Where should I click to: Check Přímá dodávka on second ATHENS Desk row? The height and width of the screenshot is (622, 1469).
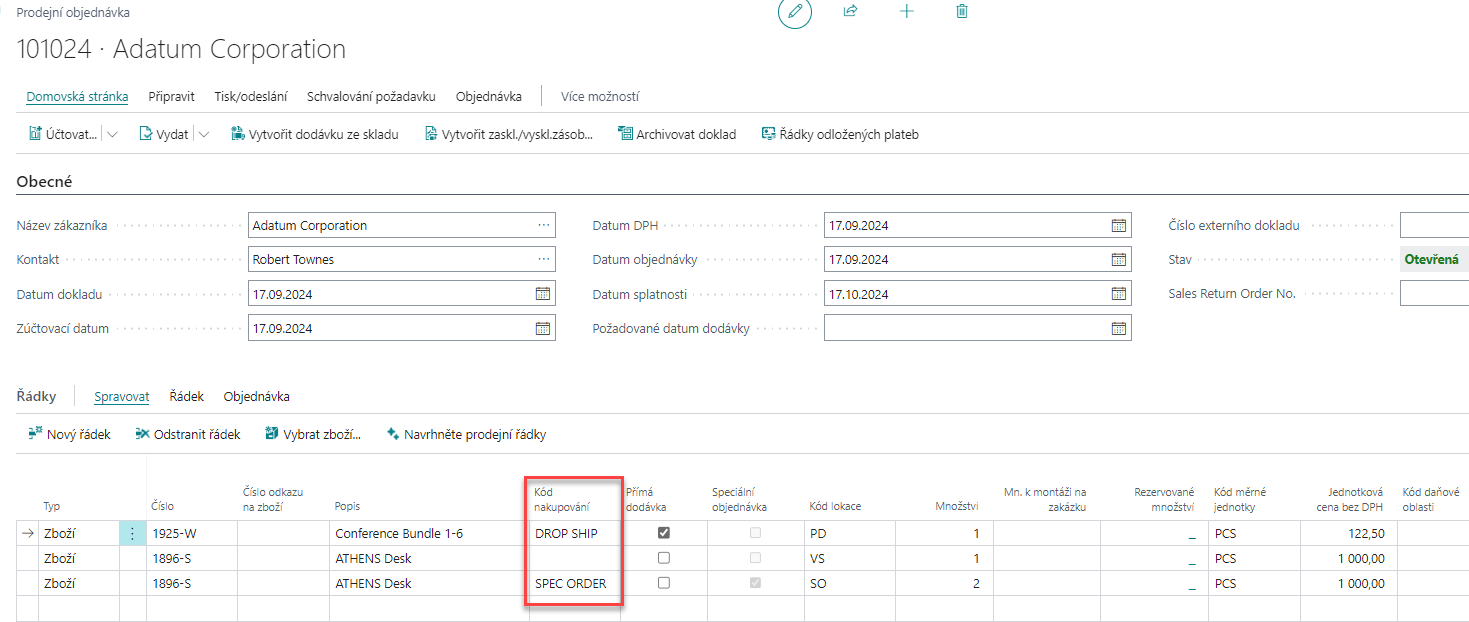coord(664,583)
